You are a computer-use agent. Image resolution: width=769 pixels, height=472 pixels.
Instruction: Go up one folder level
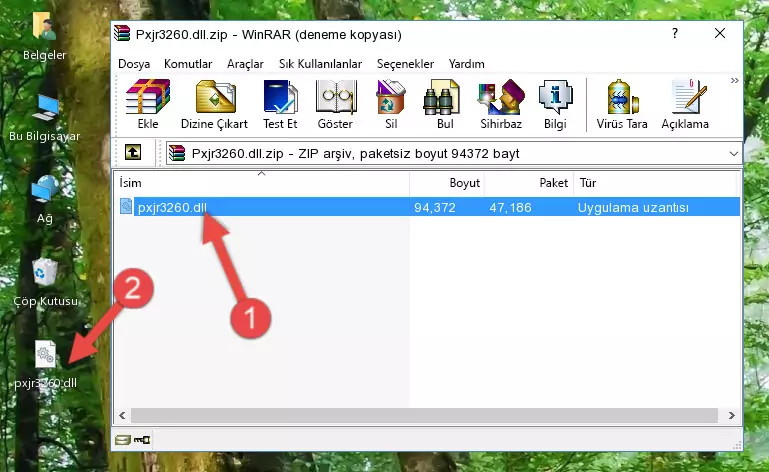pyautogui.click(x=133, y=153)
